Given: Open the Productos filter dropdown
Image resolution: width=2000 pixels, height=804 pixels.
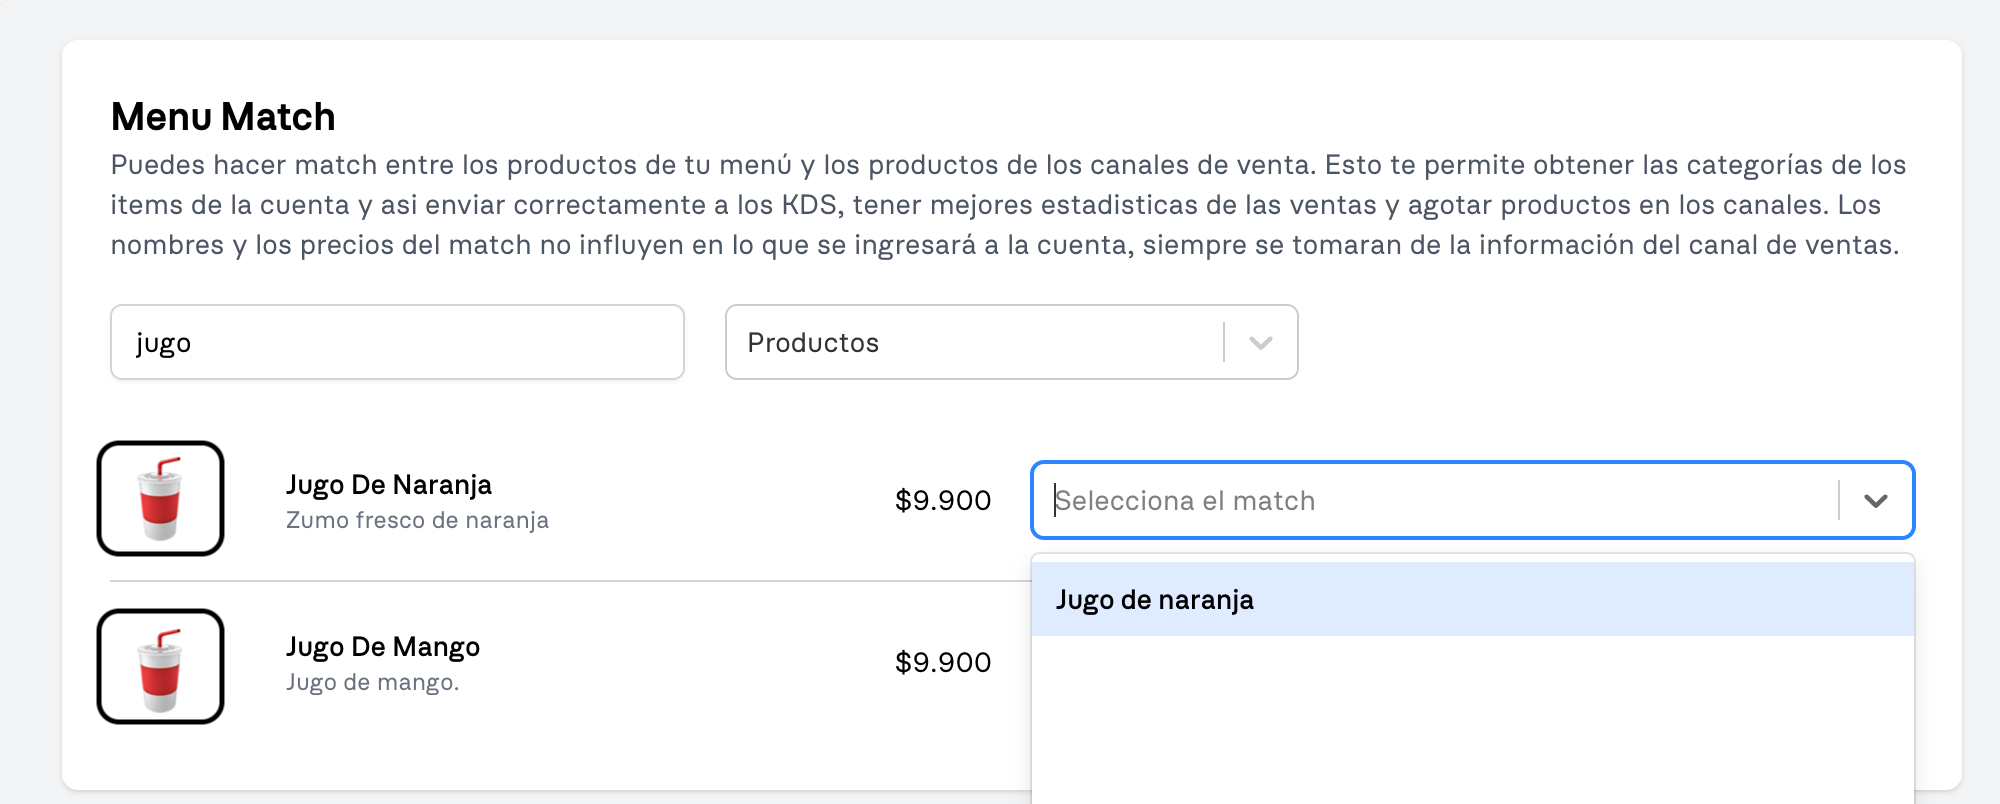Looking at the screenshot, I should (x=1011, y=342).
